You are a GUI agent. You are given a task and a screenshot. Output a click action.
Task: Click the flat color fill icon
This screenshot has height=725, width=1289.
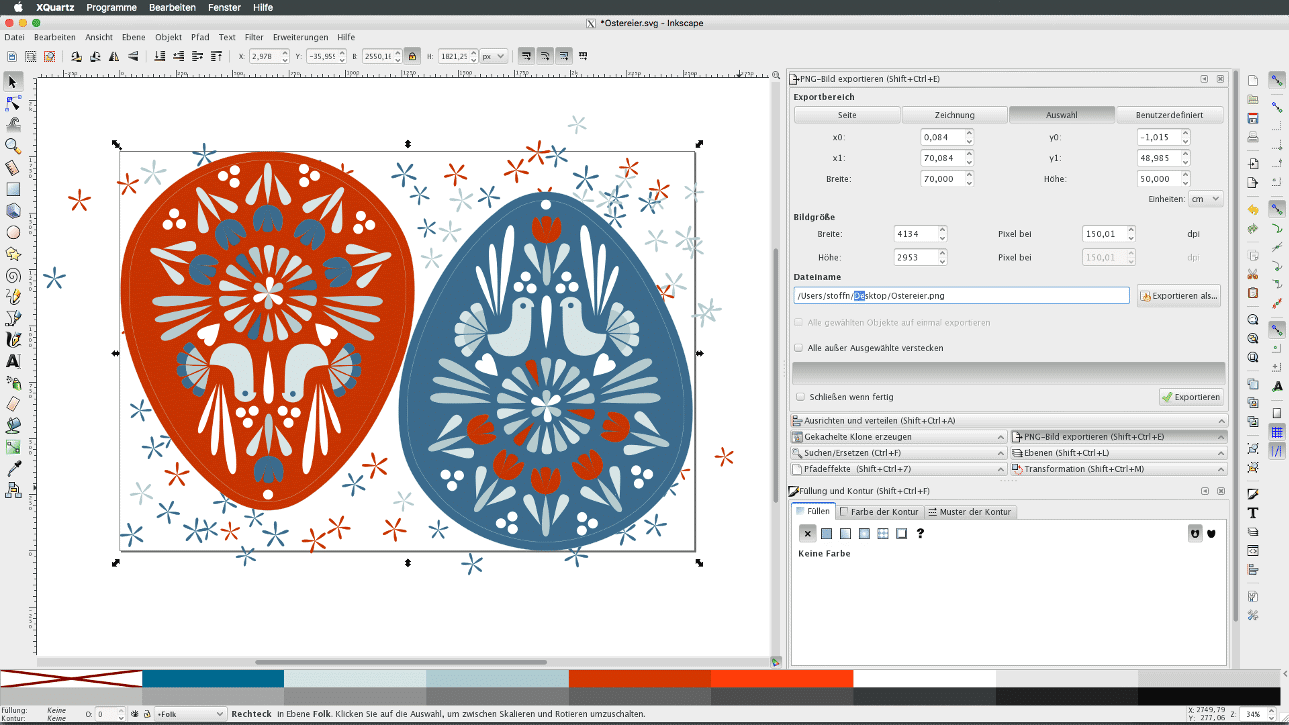826,534
